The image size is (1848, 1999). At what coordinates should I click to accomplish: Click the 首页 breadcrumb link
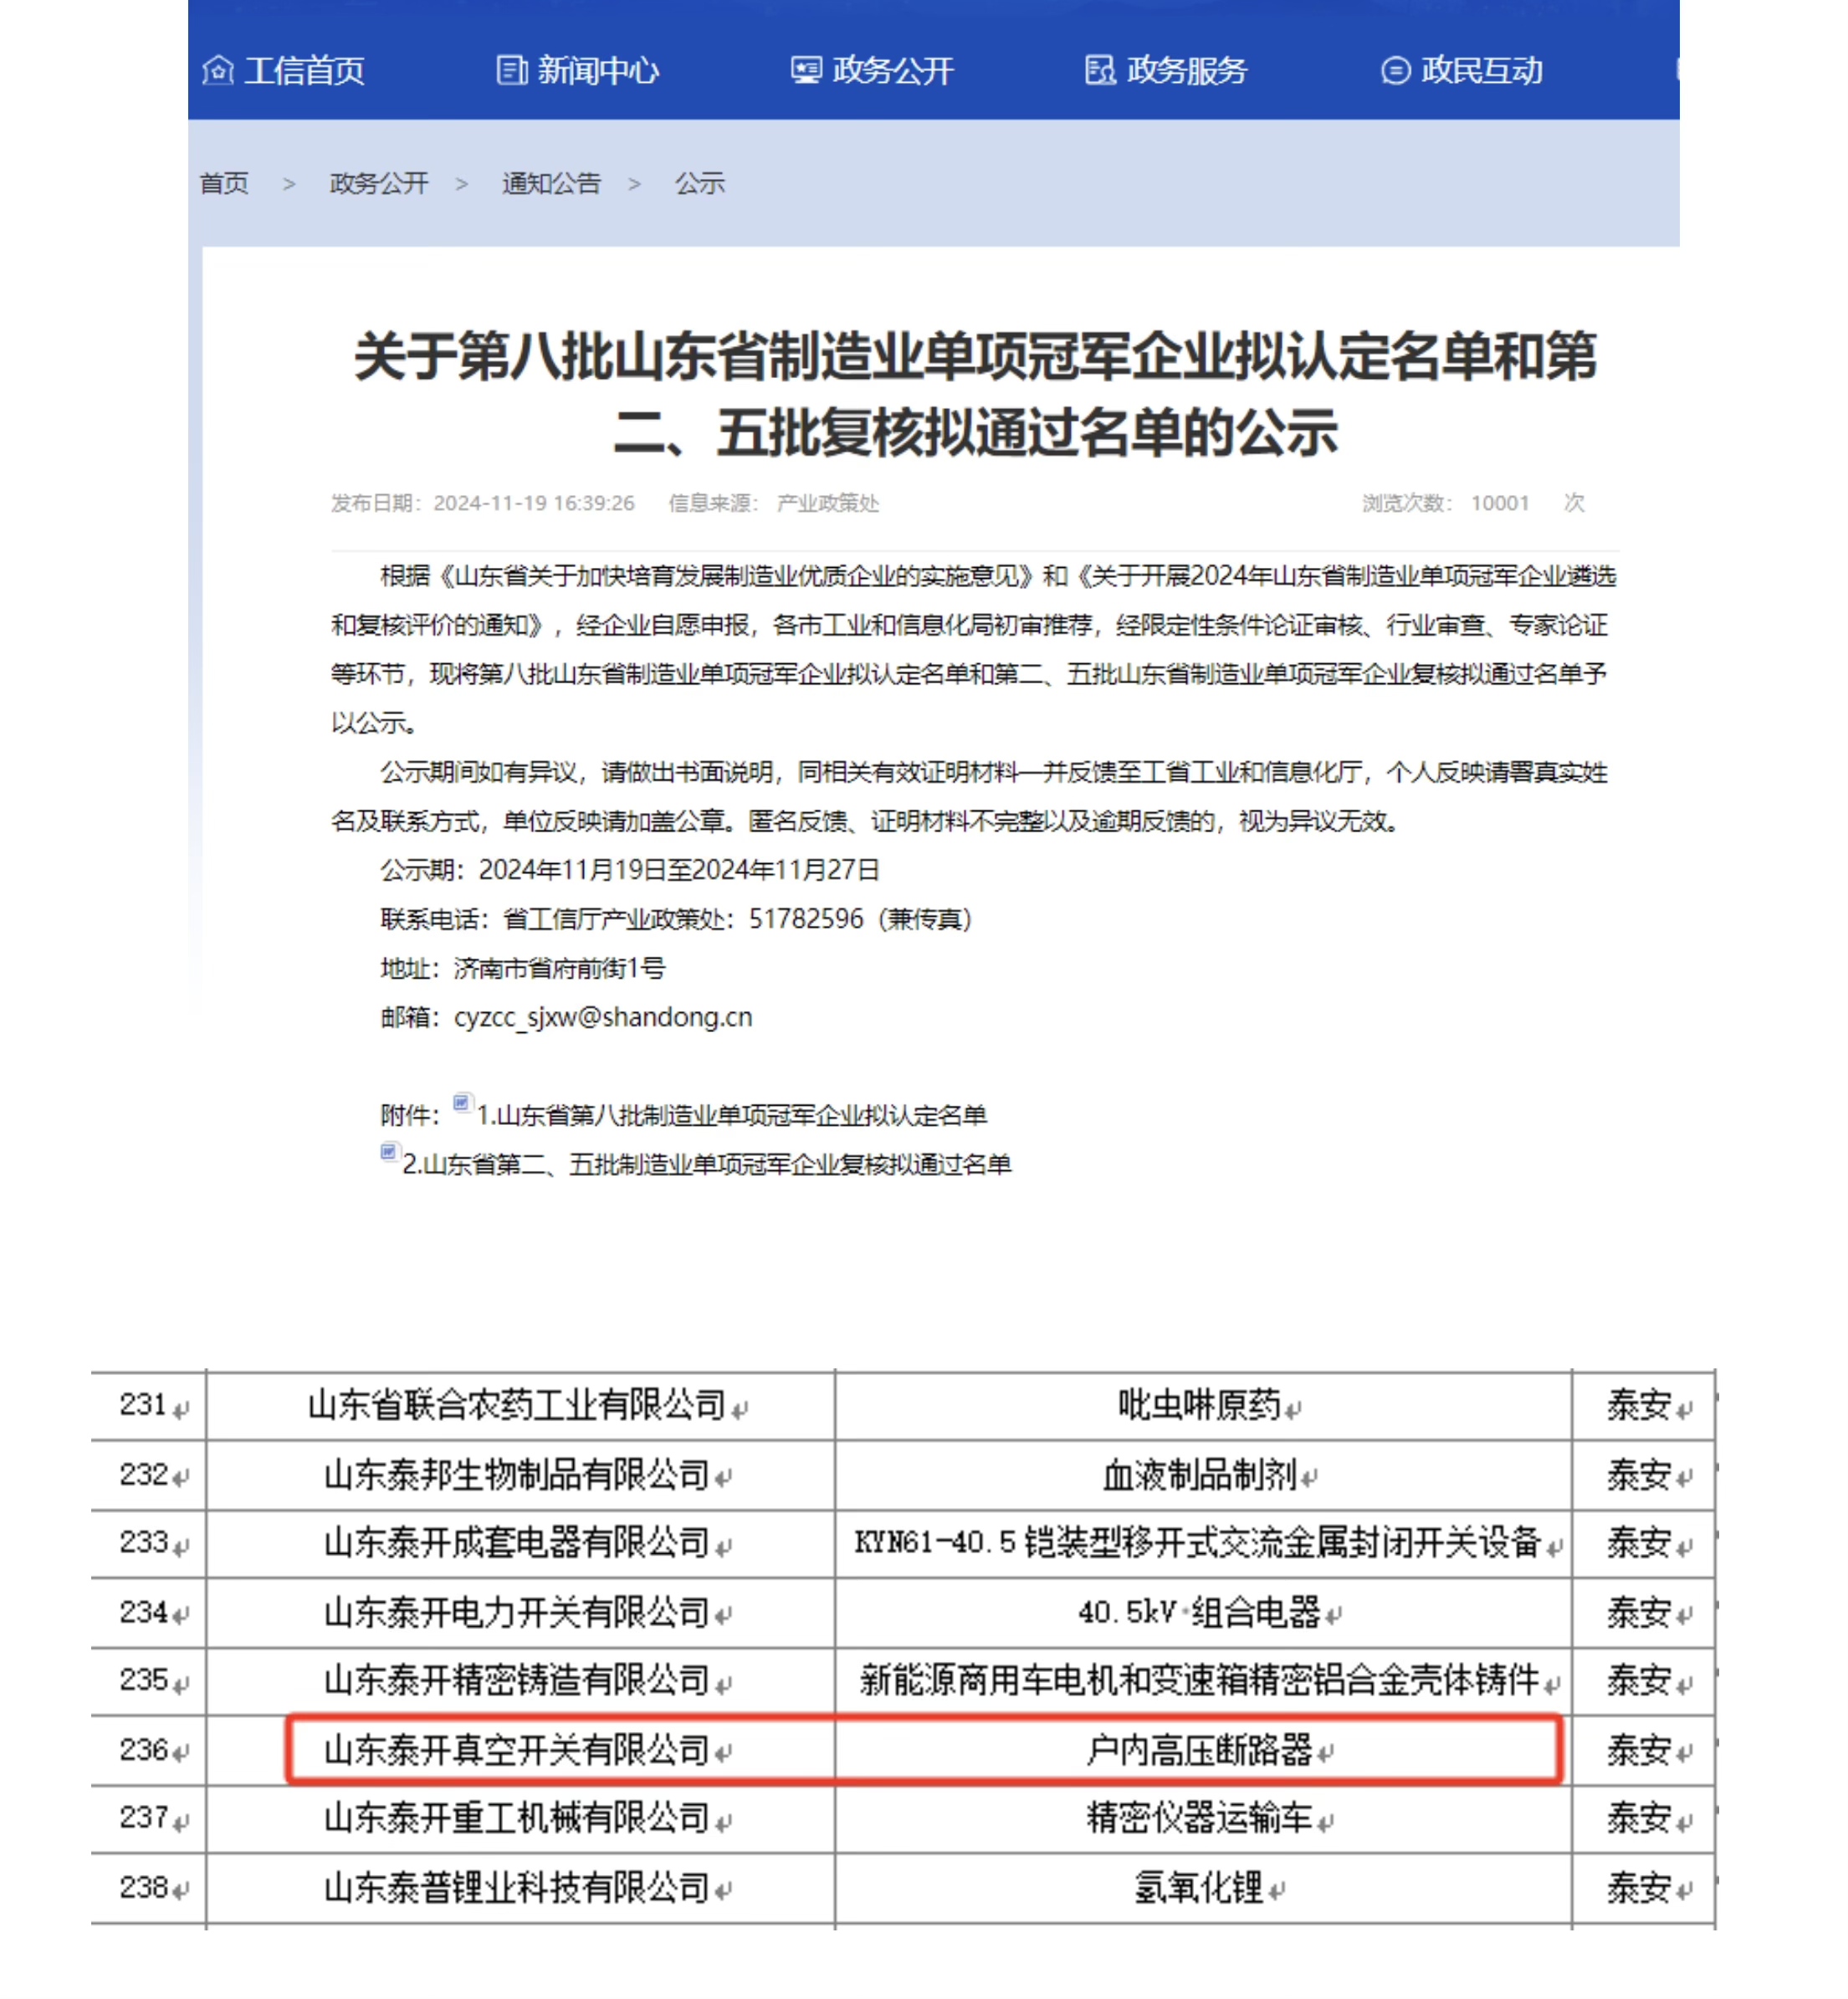(x=224, y=183)
